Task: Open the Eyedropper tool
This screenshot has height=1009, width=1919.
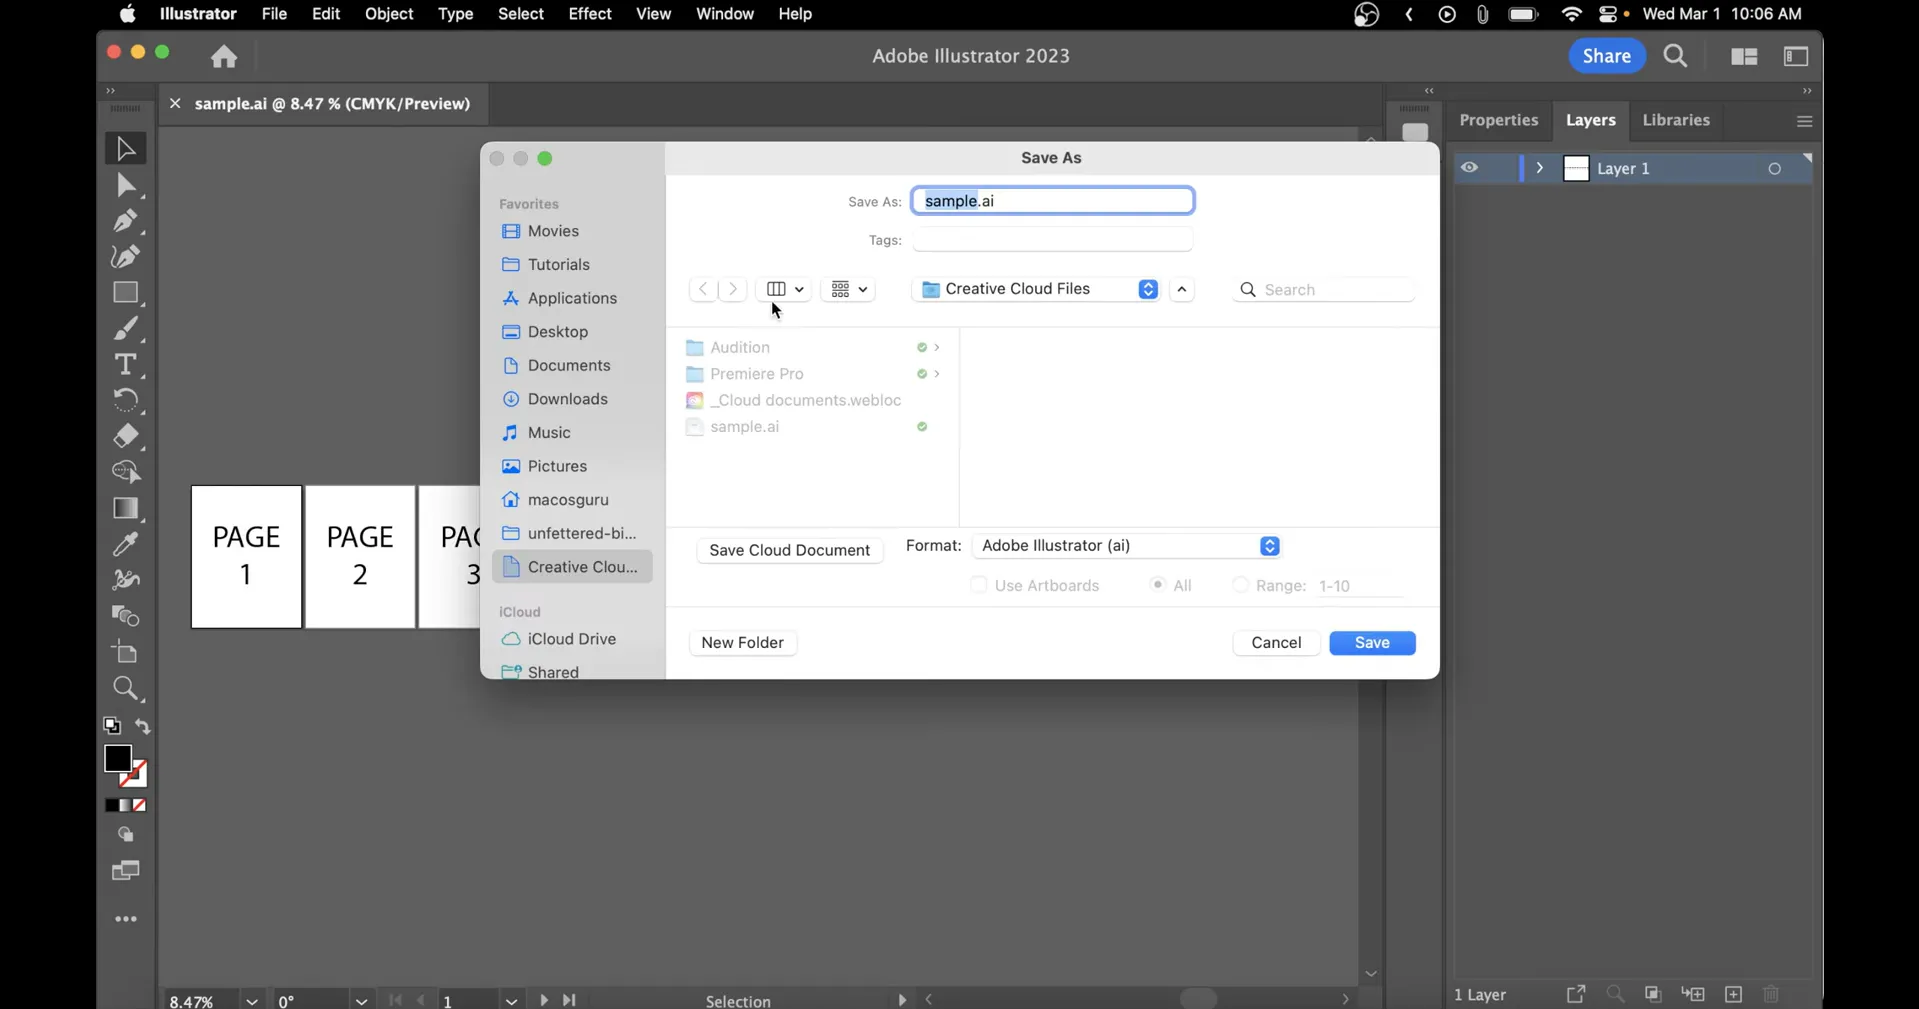Action: tap(125, 543)
